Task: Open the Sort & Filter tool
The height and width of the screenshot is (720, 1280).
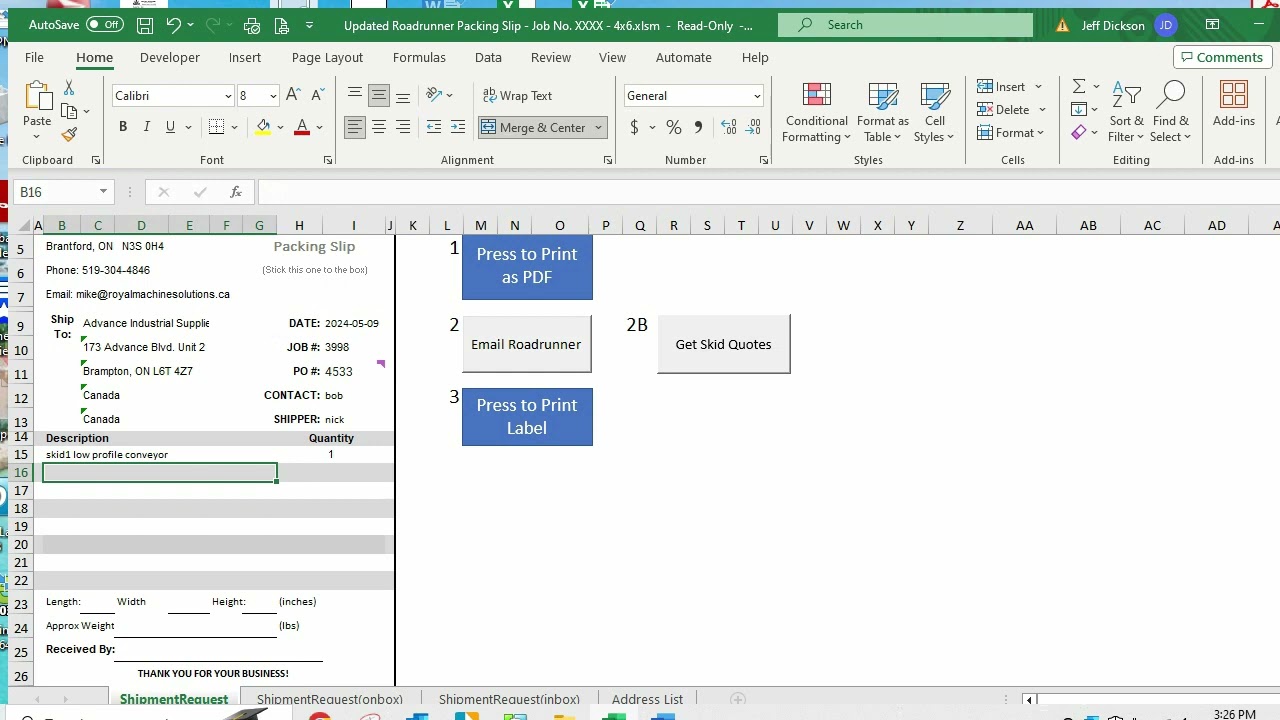Action: (1126, 111)
